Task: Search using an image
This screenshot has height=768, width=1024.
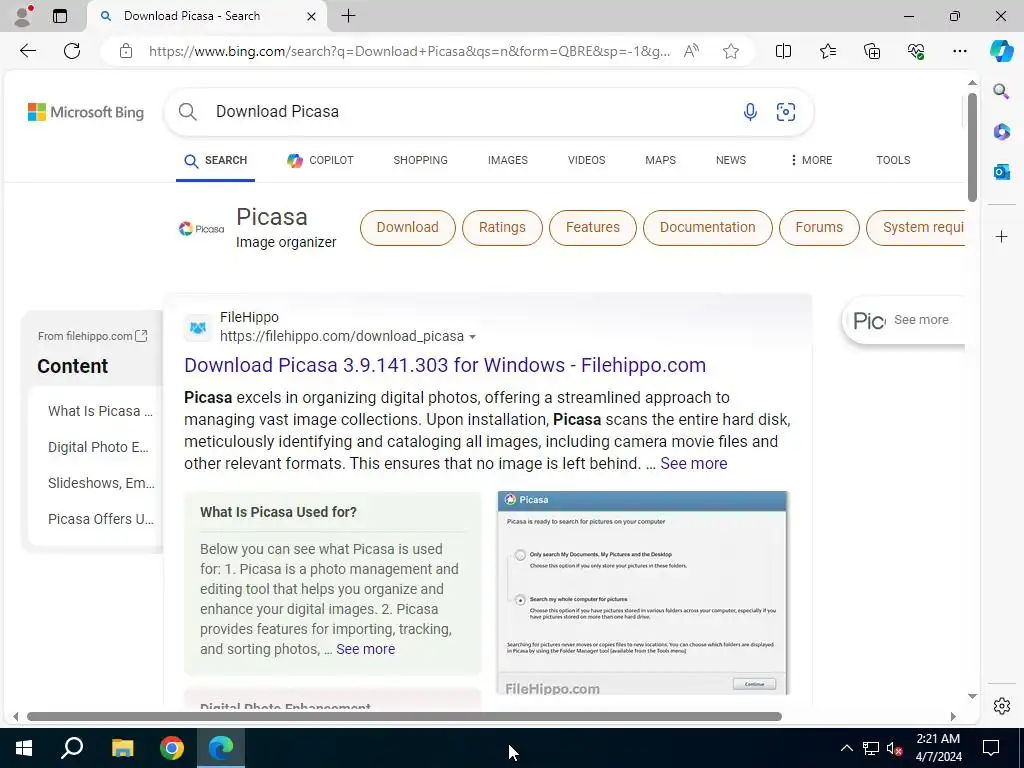Action: tap(786, 112)
